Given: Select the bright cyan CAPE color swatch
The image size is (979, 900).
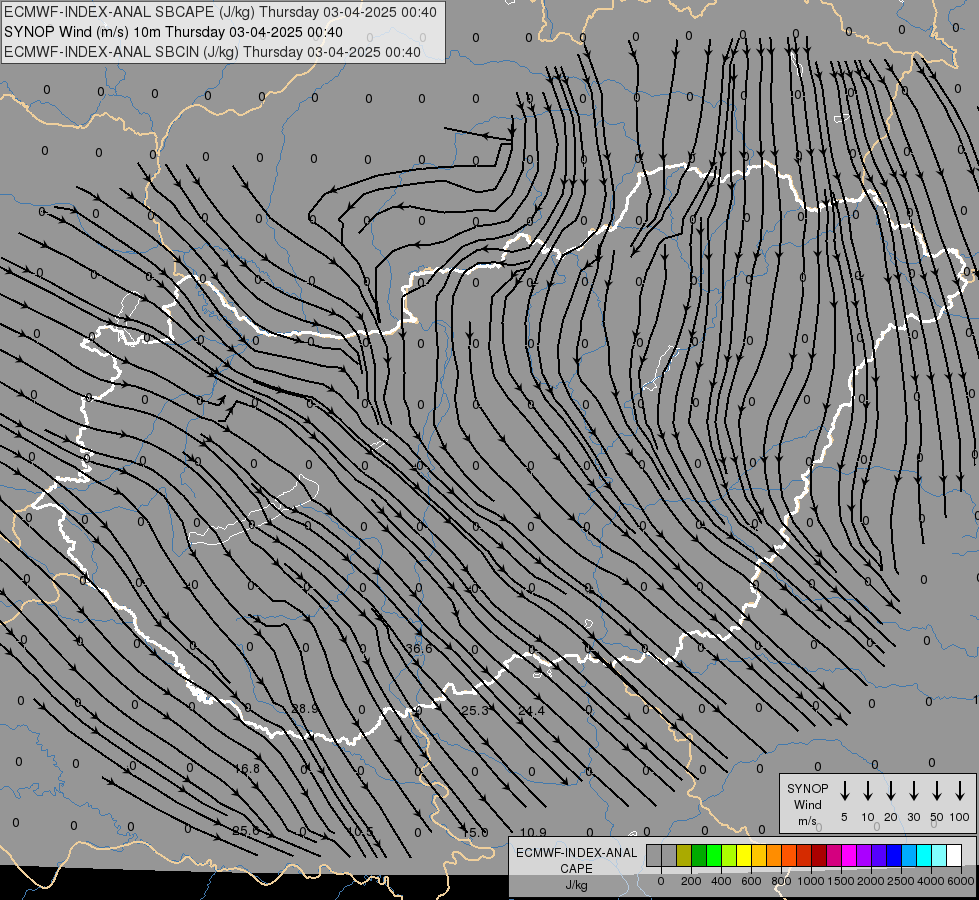Looking at the screenshot, I should pyautogui.click(x=923, y=855).
